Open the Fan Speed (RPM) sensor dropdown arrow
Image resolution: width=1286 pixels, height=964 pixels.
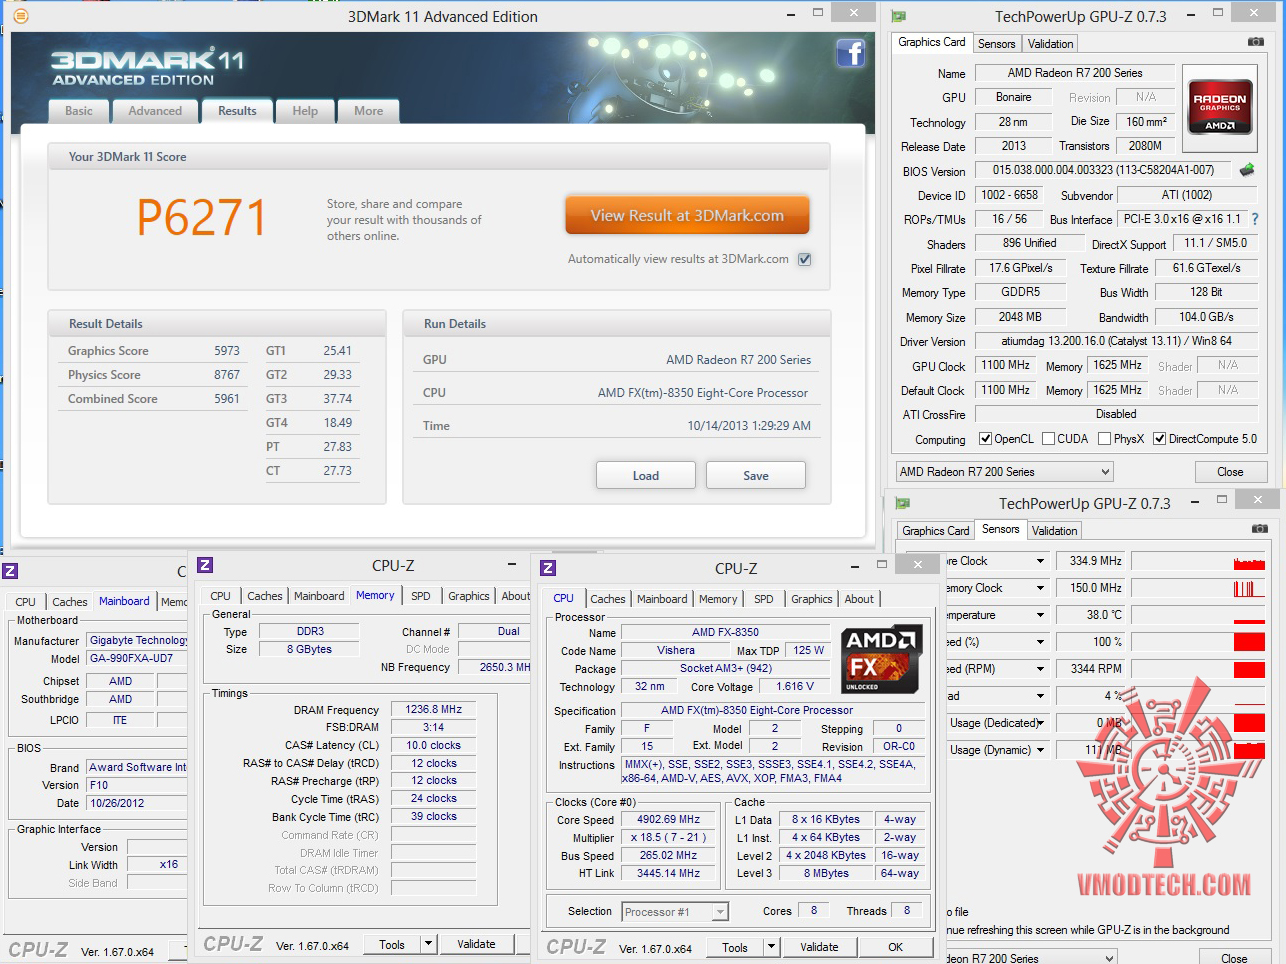(1040, 669)
